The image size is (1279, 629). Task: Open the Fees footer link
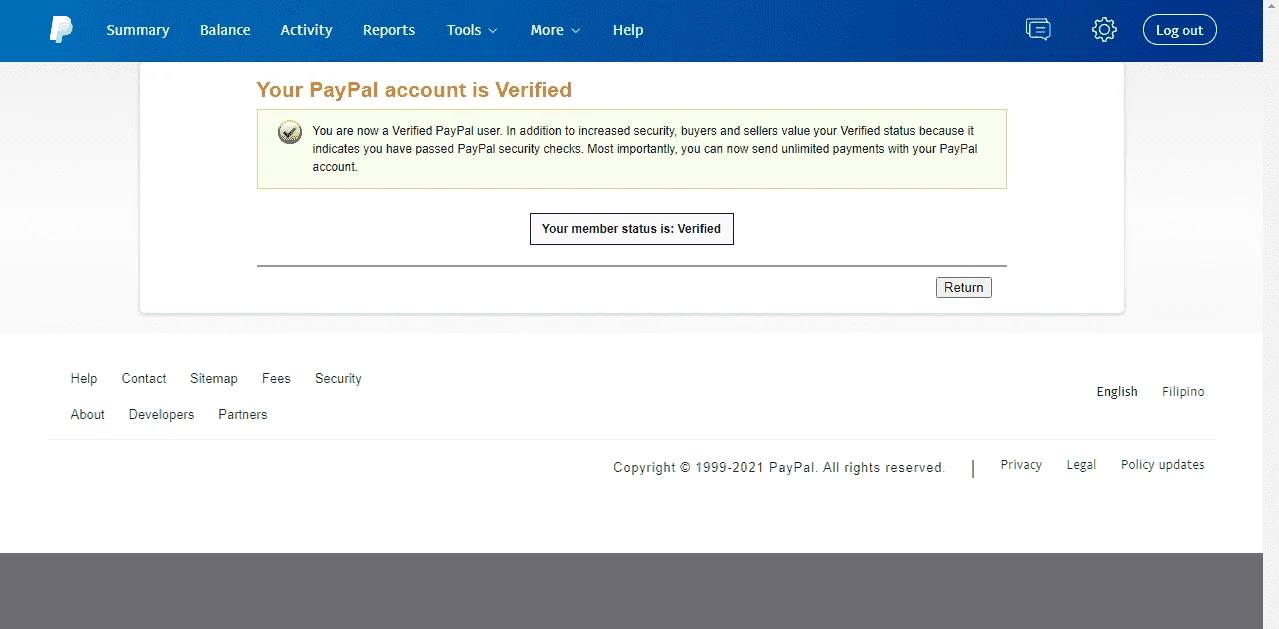click(276, 378)
